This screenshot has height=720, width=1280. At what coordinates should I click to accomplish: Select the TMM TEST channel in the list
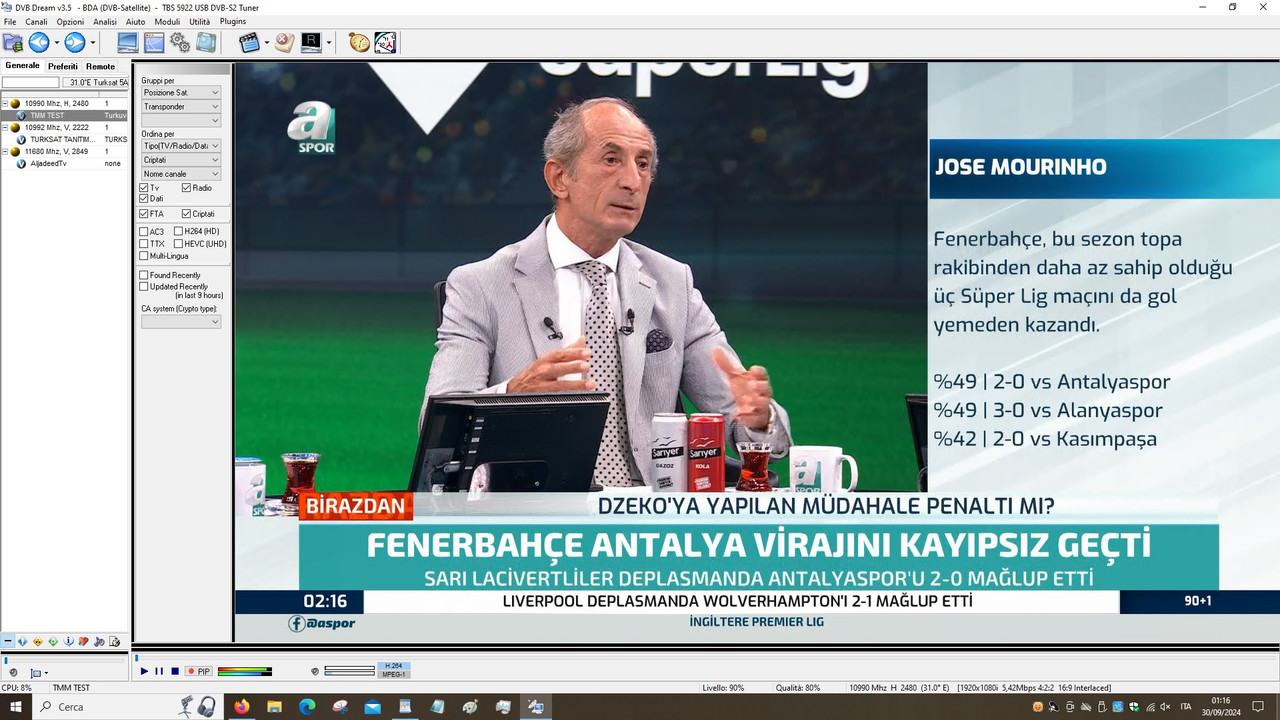click(x=47, y=115)
